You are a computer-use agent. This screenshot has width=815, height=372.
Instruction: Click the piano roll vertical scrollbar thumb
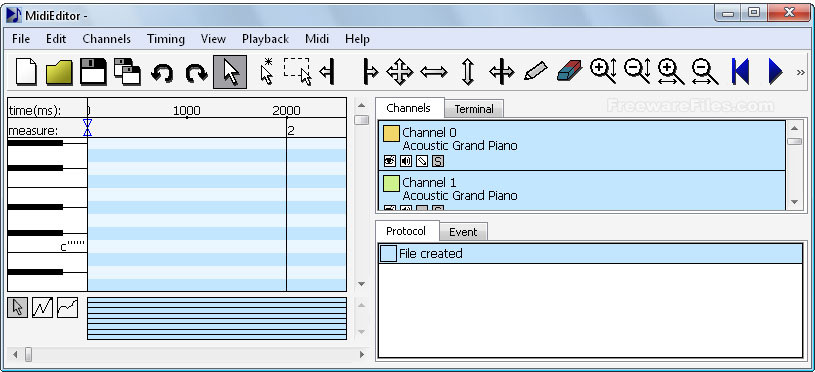point(361,120)
